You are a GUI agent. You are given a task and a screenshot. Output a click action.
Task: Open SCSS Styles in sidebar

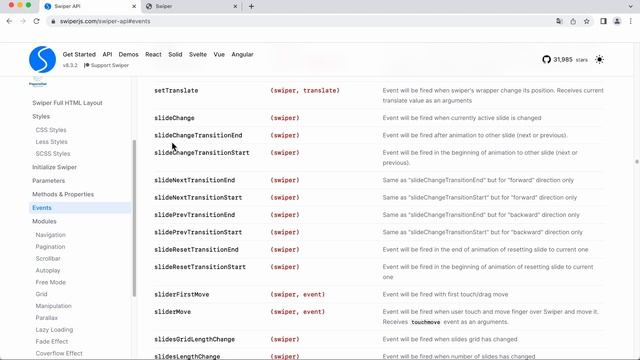[53, 153]
